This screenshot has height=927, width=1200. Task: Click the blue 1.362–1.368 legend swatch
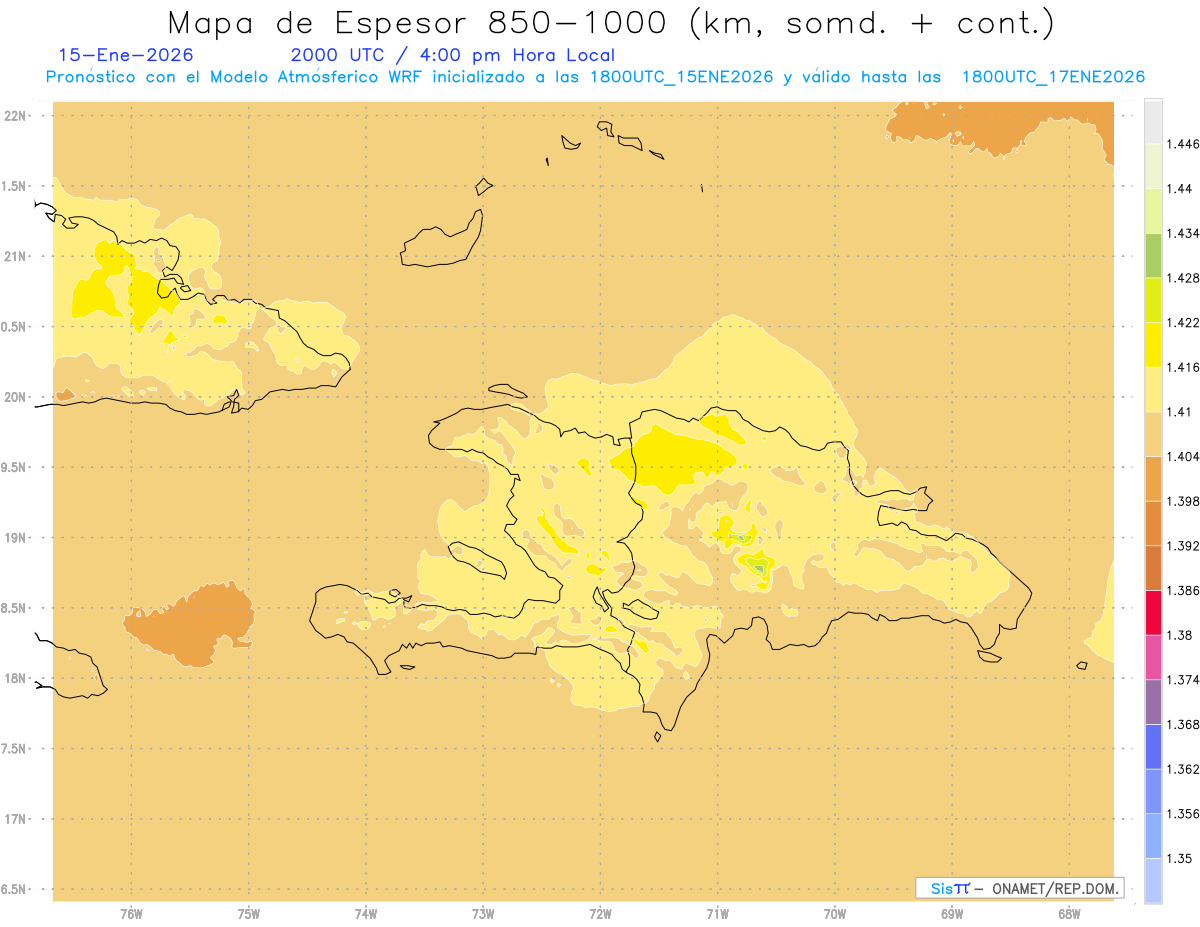pos(1153,747)
